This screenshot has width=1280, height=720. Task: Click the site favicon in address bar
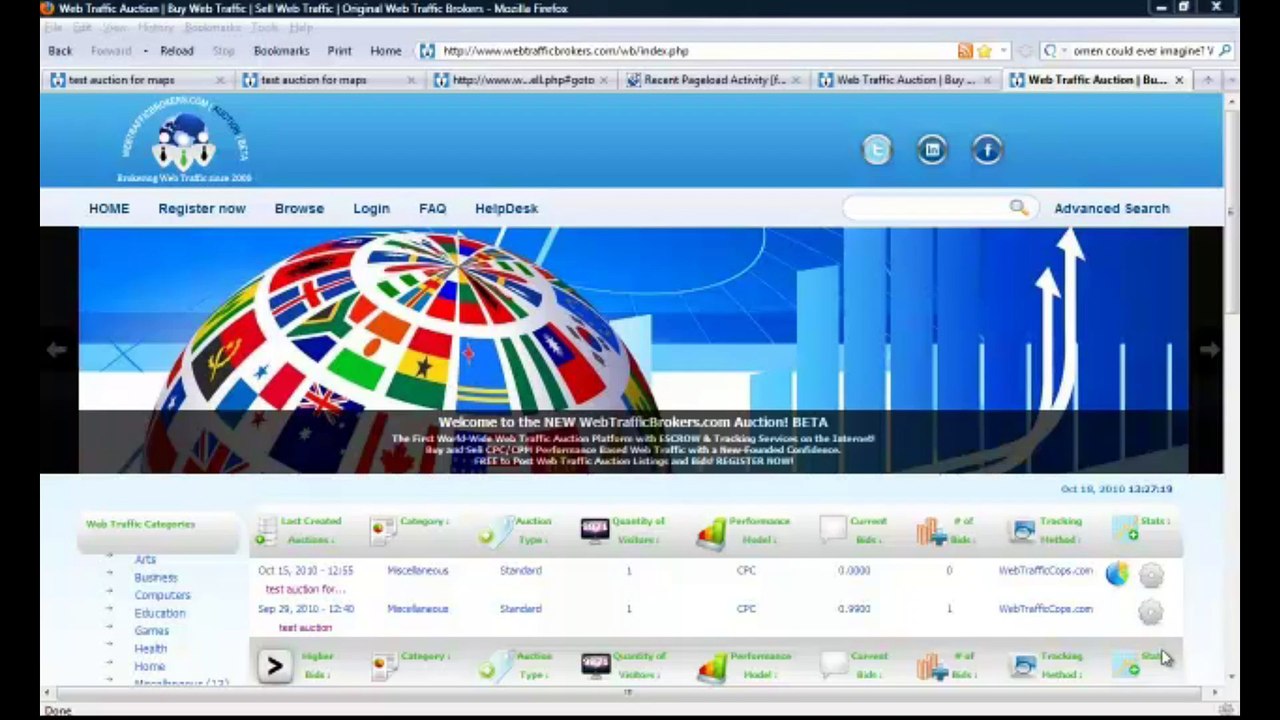click(x=427, y=51)
